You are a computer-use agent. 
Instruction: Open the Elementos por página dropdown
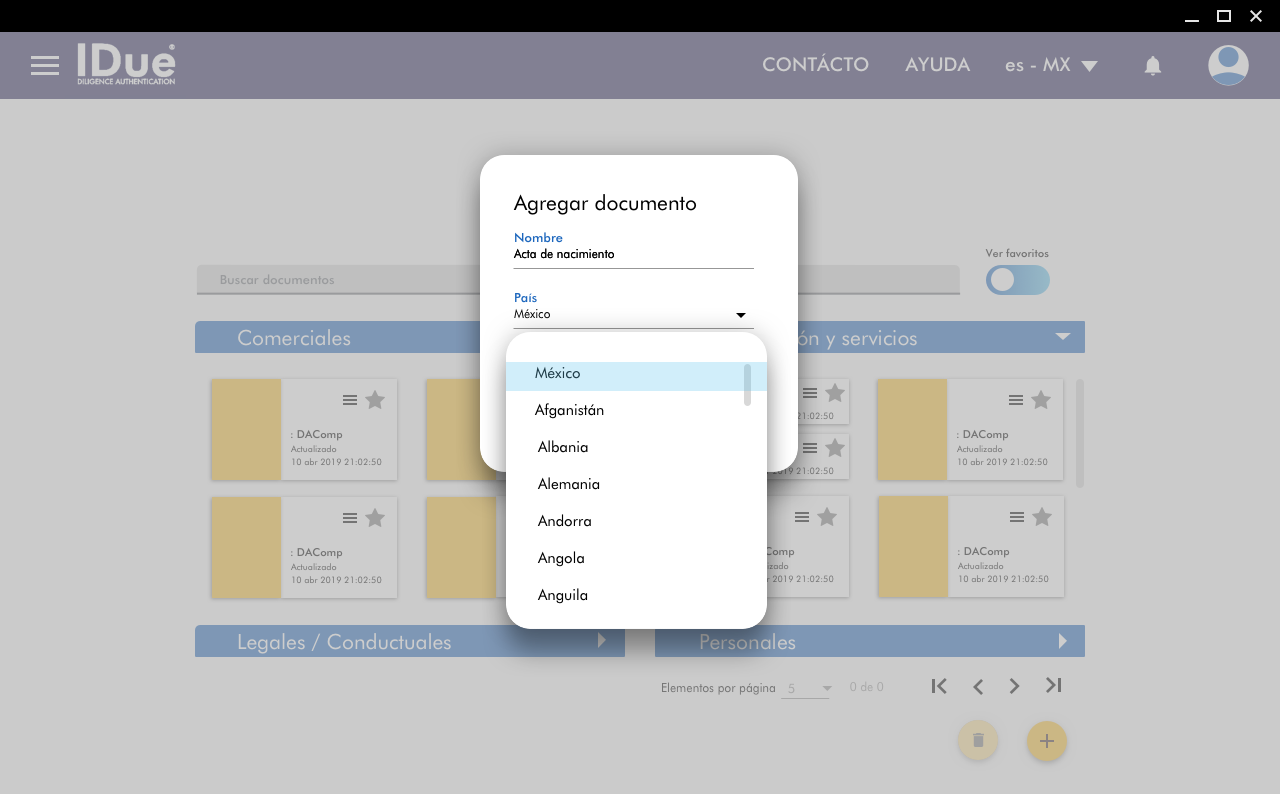(x=808, y=688)
